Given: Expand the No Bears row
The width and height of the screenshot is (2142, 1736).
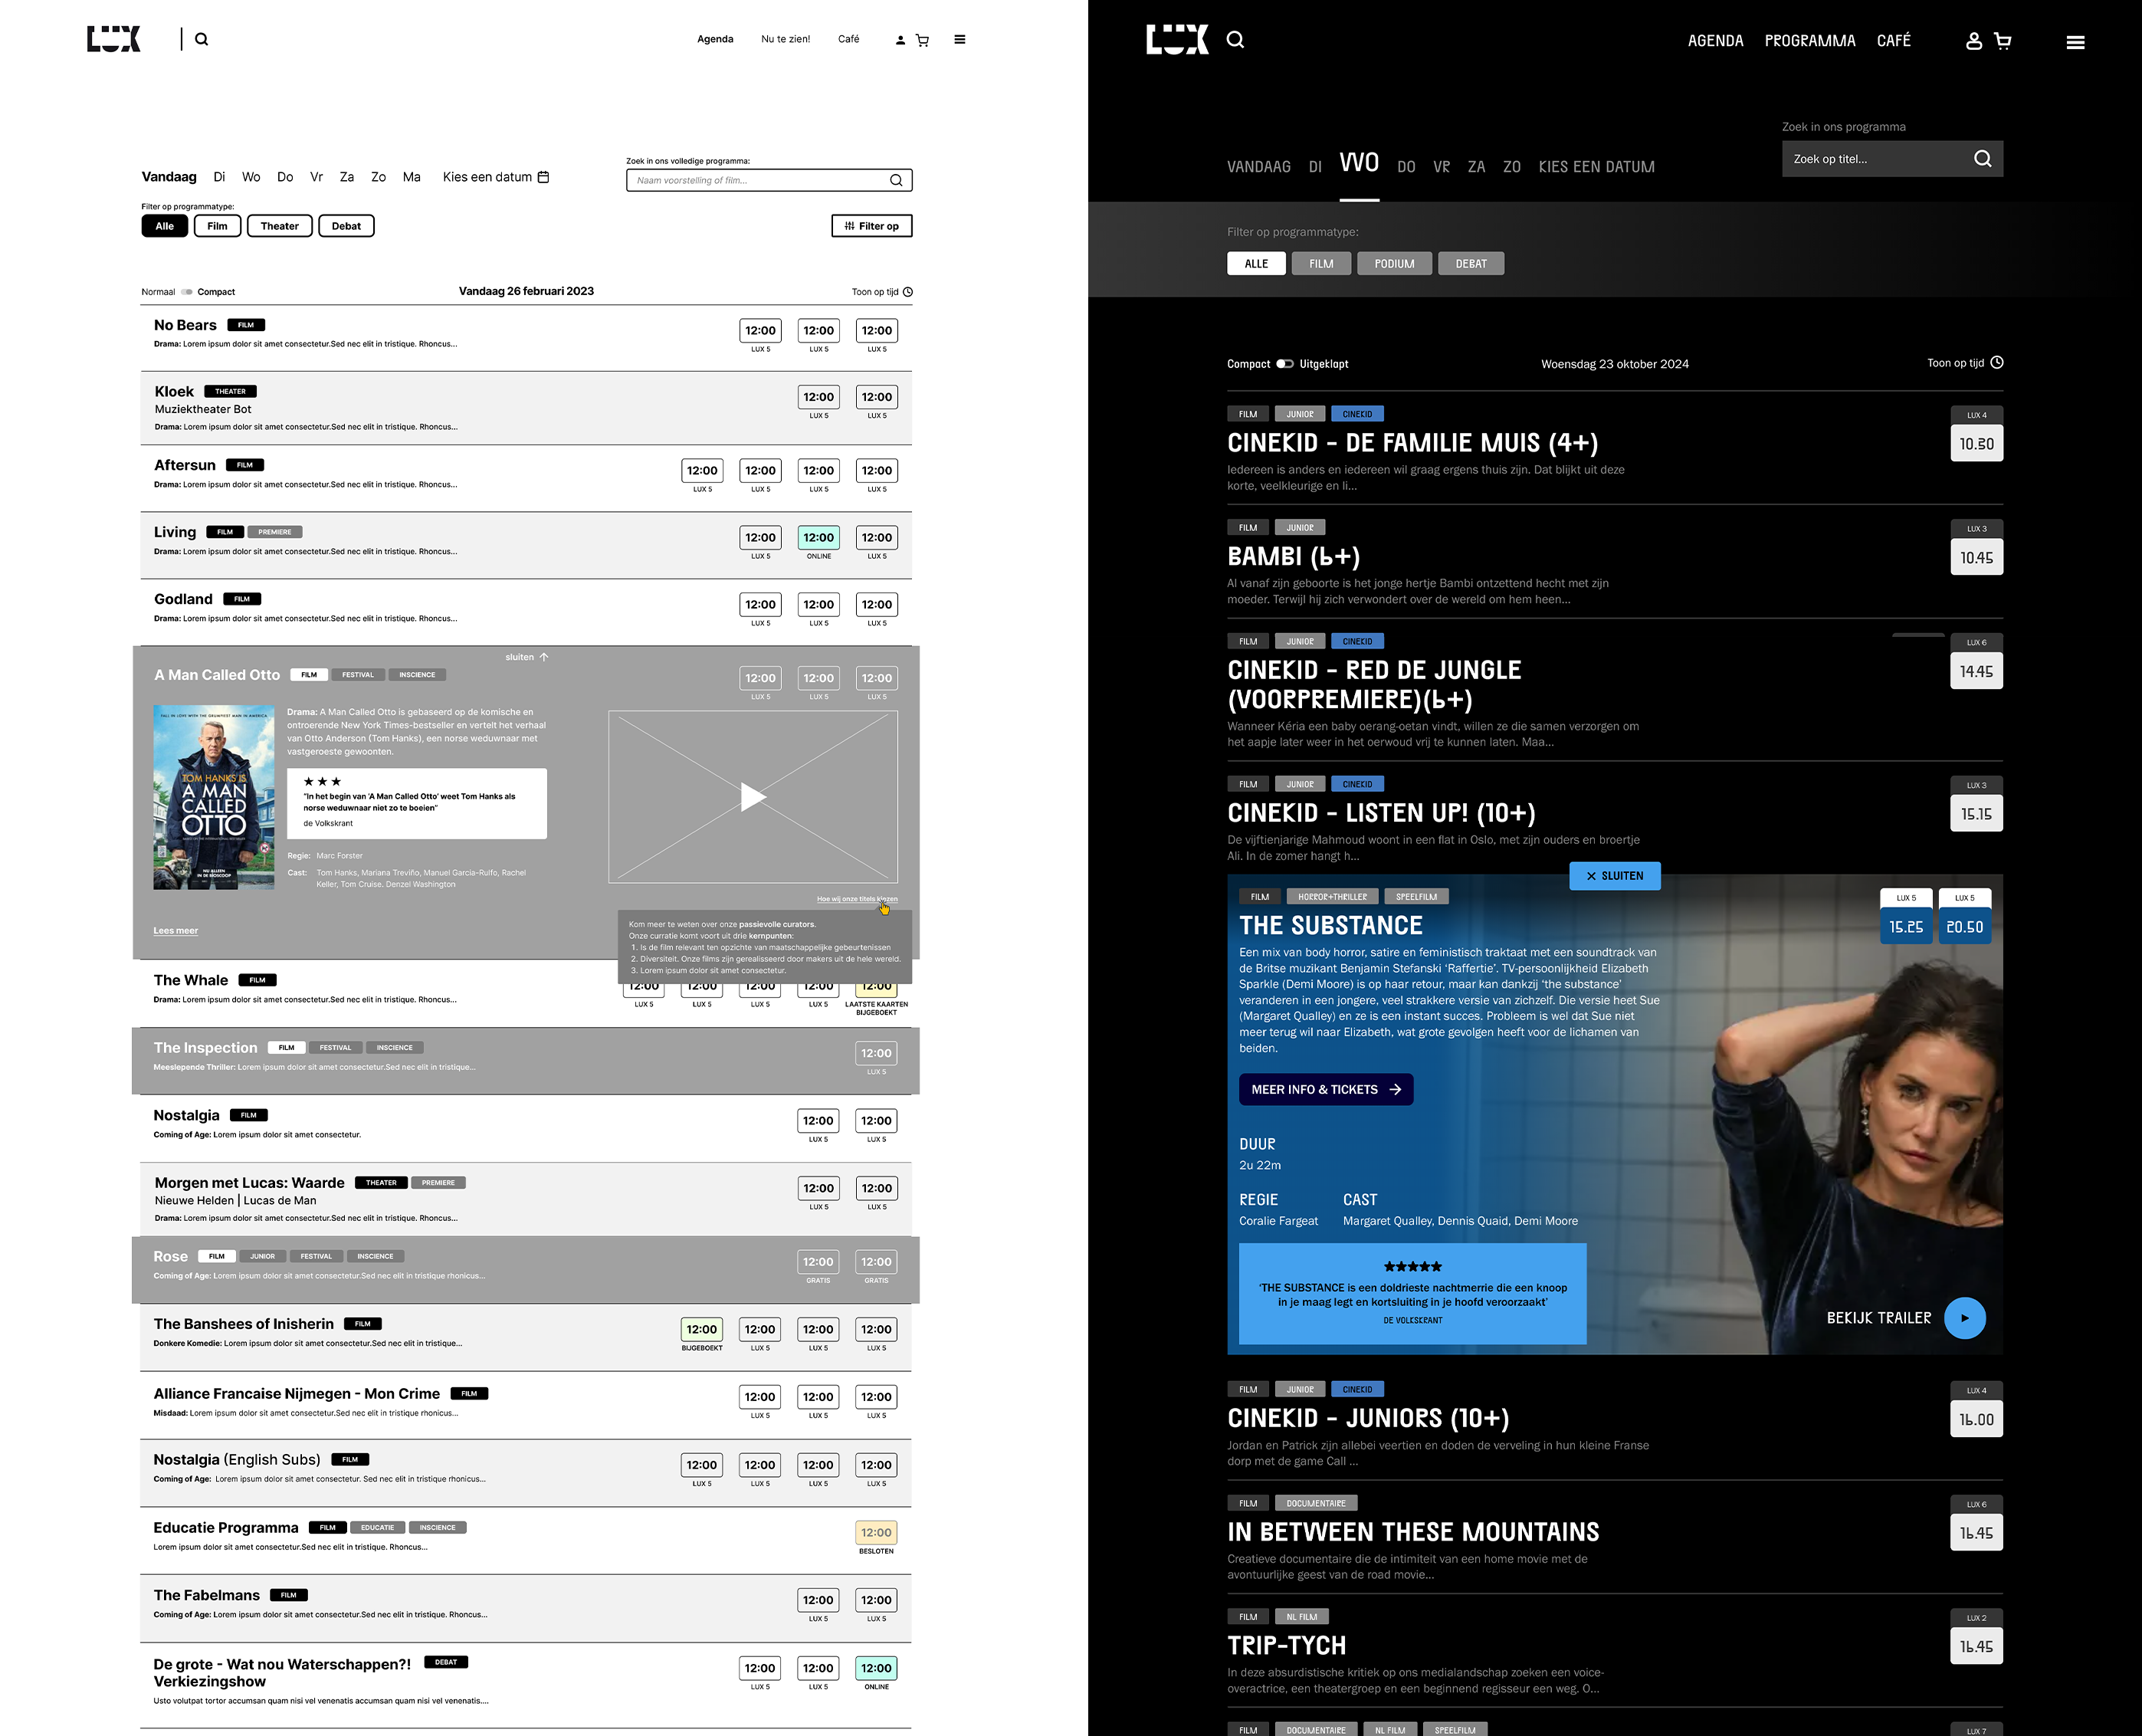Looking at the screenshot, I should 526,337.
